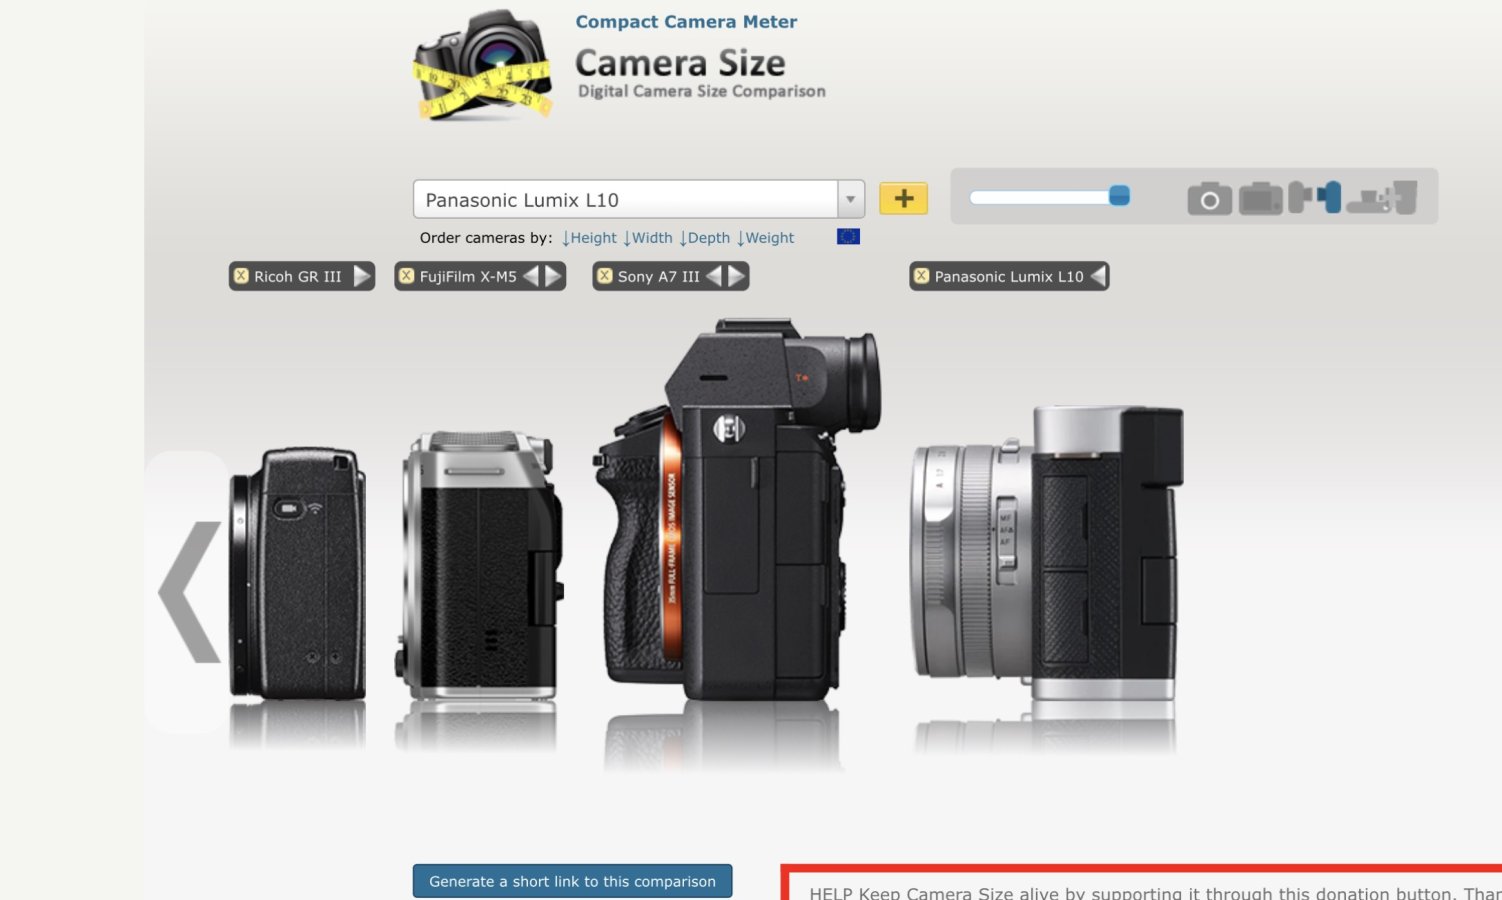Click the blue size slider handle
This screenshot has height=900, width=1502.
click(1120, 196)
